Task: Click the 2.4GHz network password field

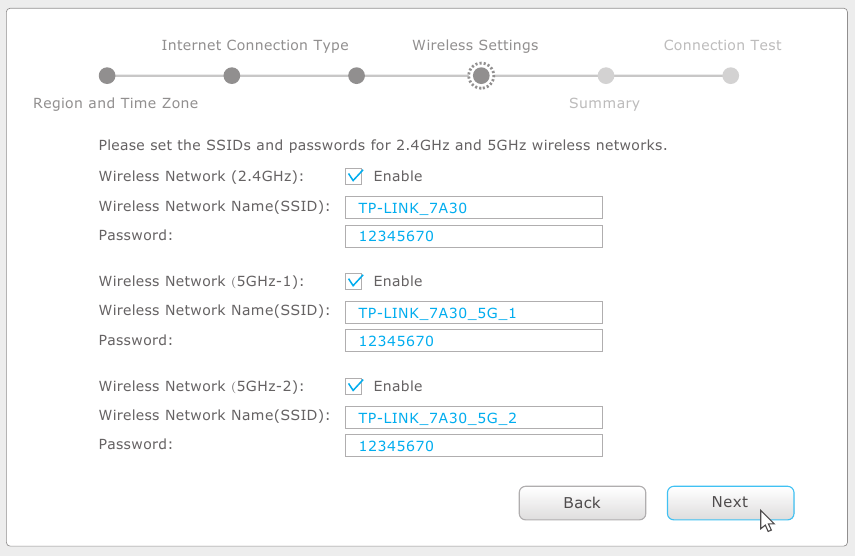Action: point(474,236)
